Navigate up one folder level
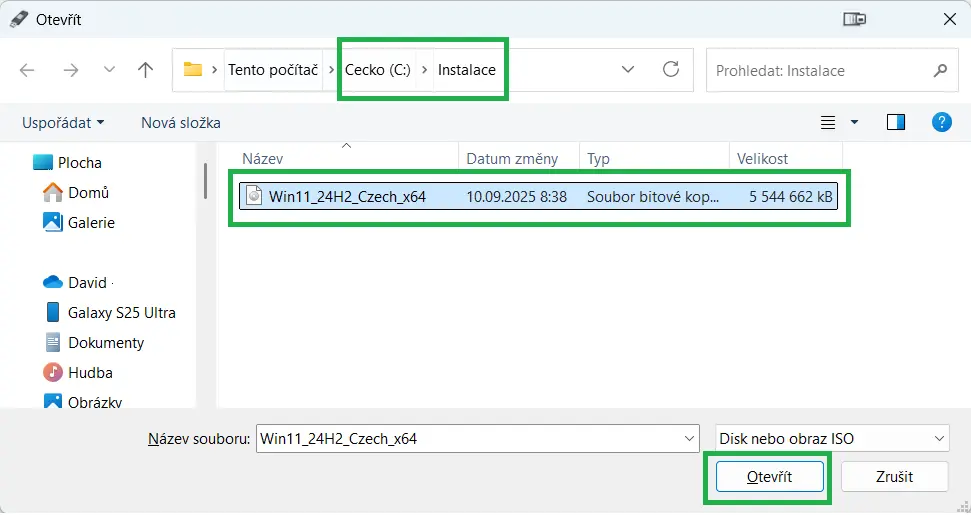 pos(145,70)
